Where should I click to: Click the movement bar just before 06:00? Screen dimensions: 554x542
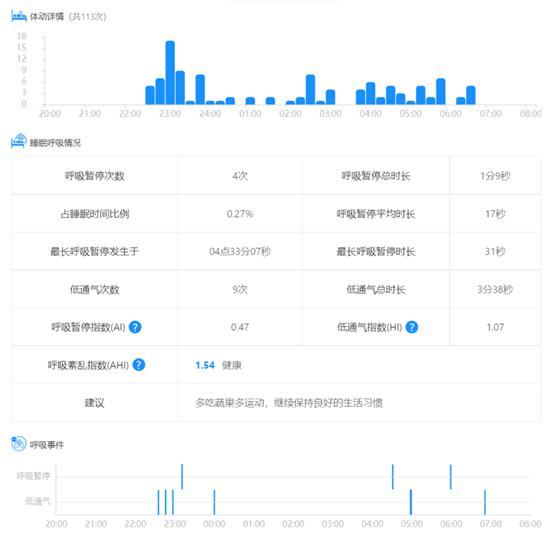[441, 92]
